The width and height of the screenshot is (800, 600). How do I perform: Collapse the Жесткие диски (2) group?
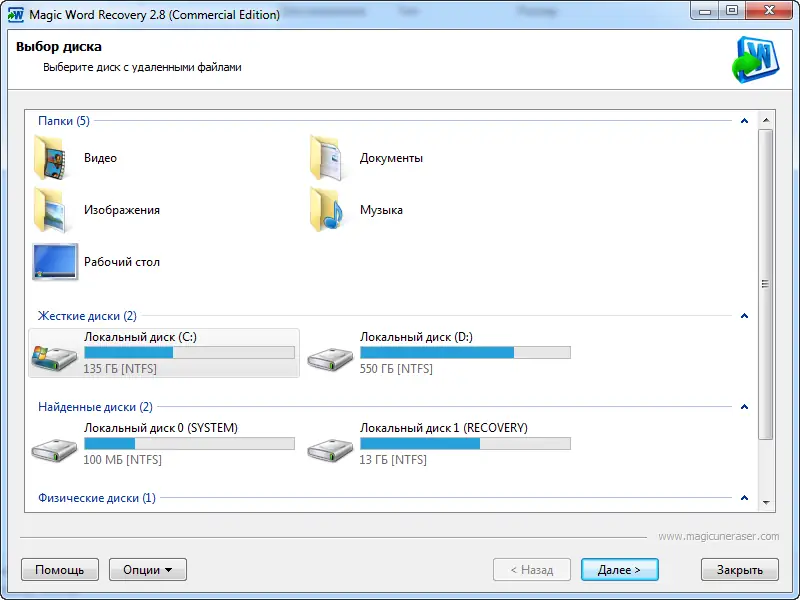(744, 316)
